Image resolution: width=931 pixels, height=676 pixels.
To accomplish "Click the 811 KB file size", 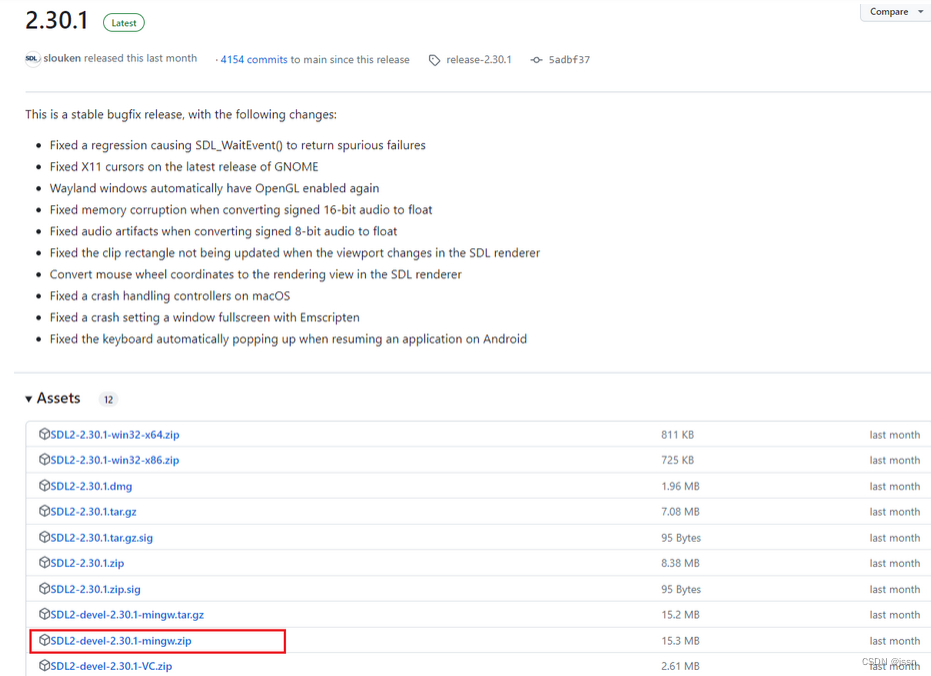I will [677, 434].
